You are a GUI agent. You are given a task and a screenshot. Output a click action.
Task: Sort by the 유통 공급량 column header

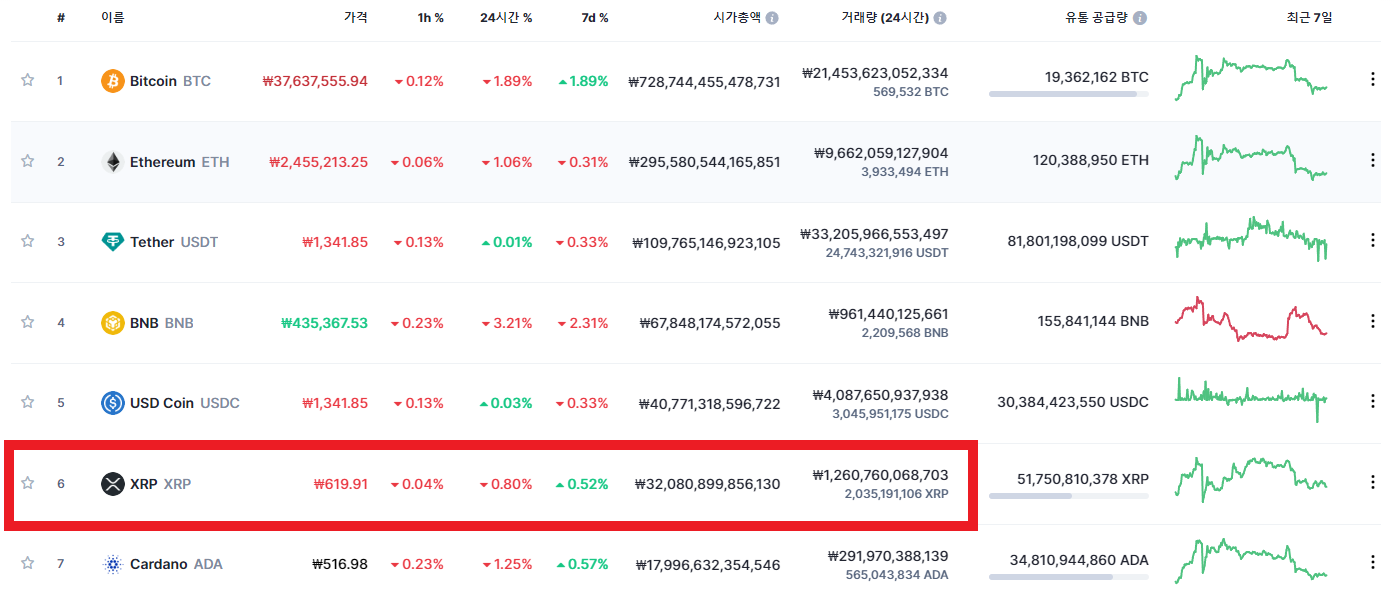pyautogui.click(x=1097, y=18)
